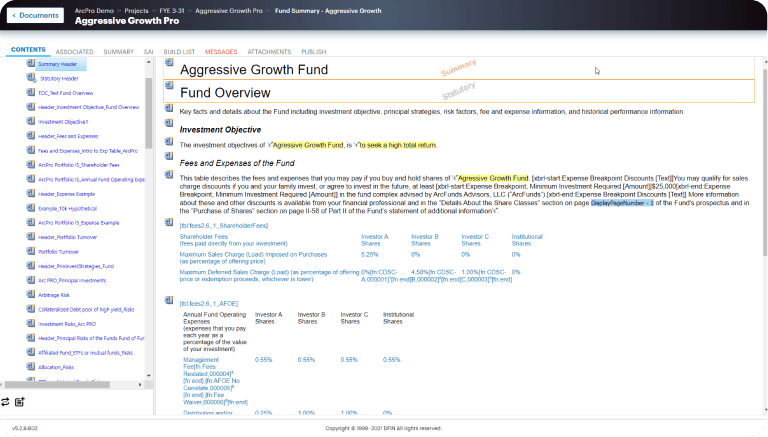This screenshot has width=768, height=437.
Task: Click the section icon beside Fees and Expenses heading
Action: click(169, 156)
